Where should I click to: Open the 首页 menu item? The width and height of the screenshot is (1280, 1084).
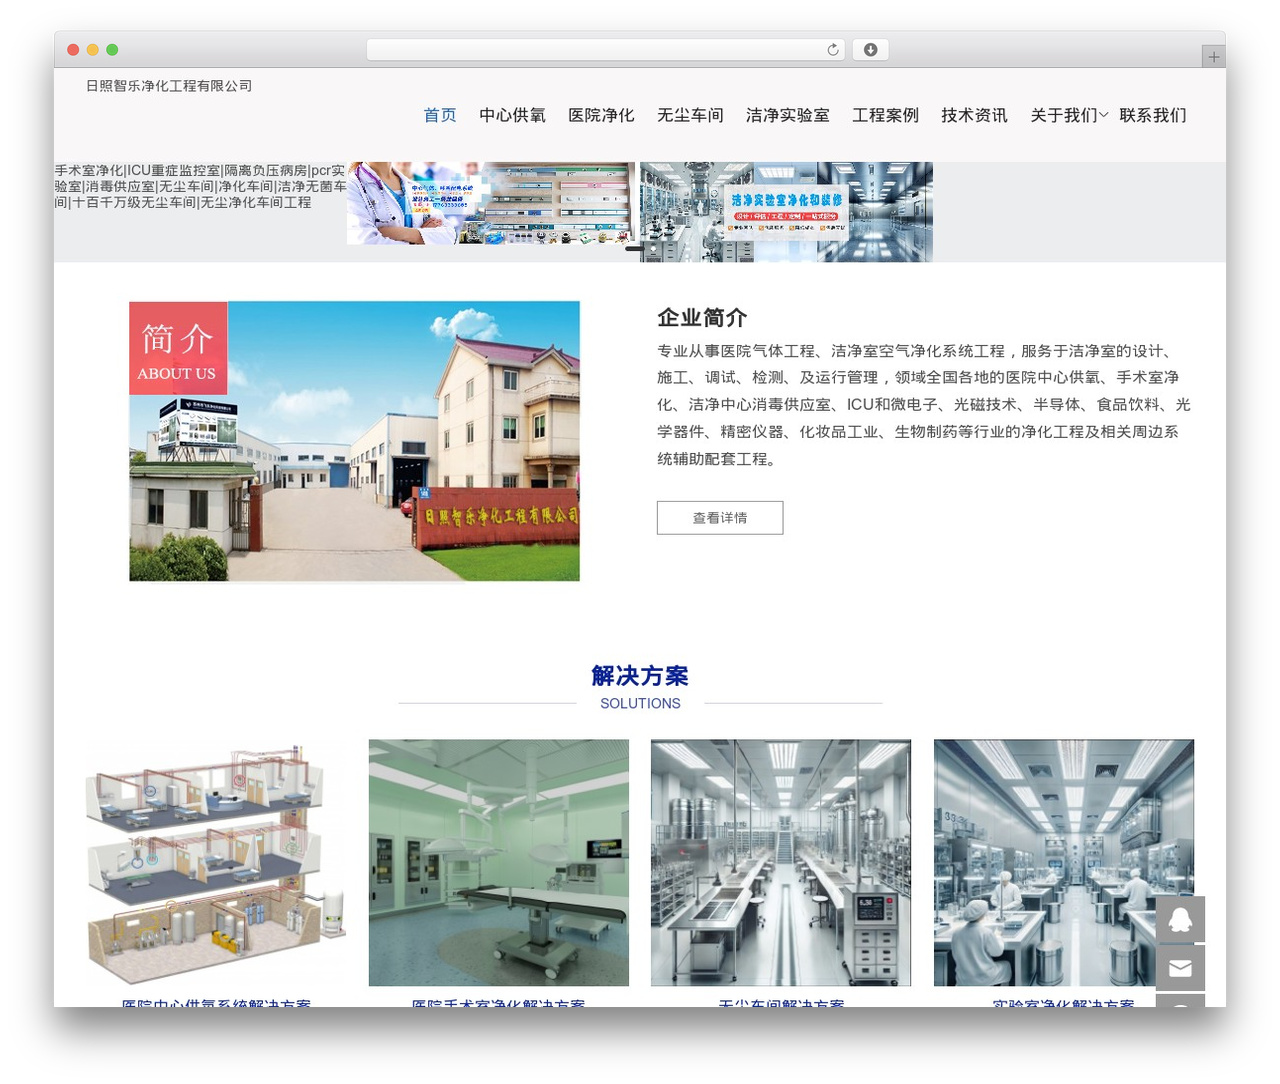click(x=440, y=115)
